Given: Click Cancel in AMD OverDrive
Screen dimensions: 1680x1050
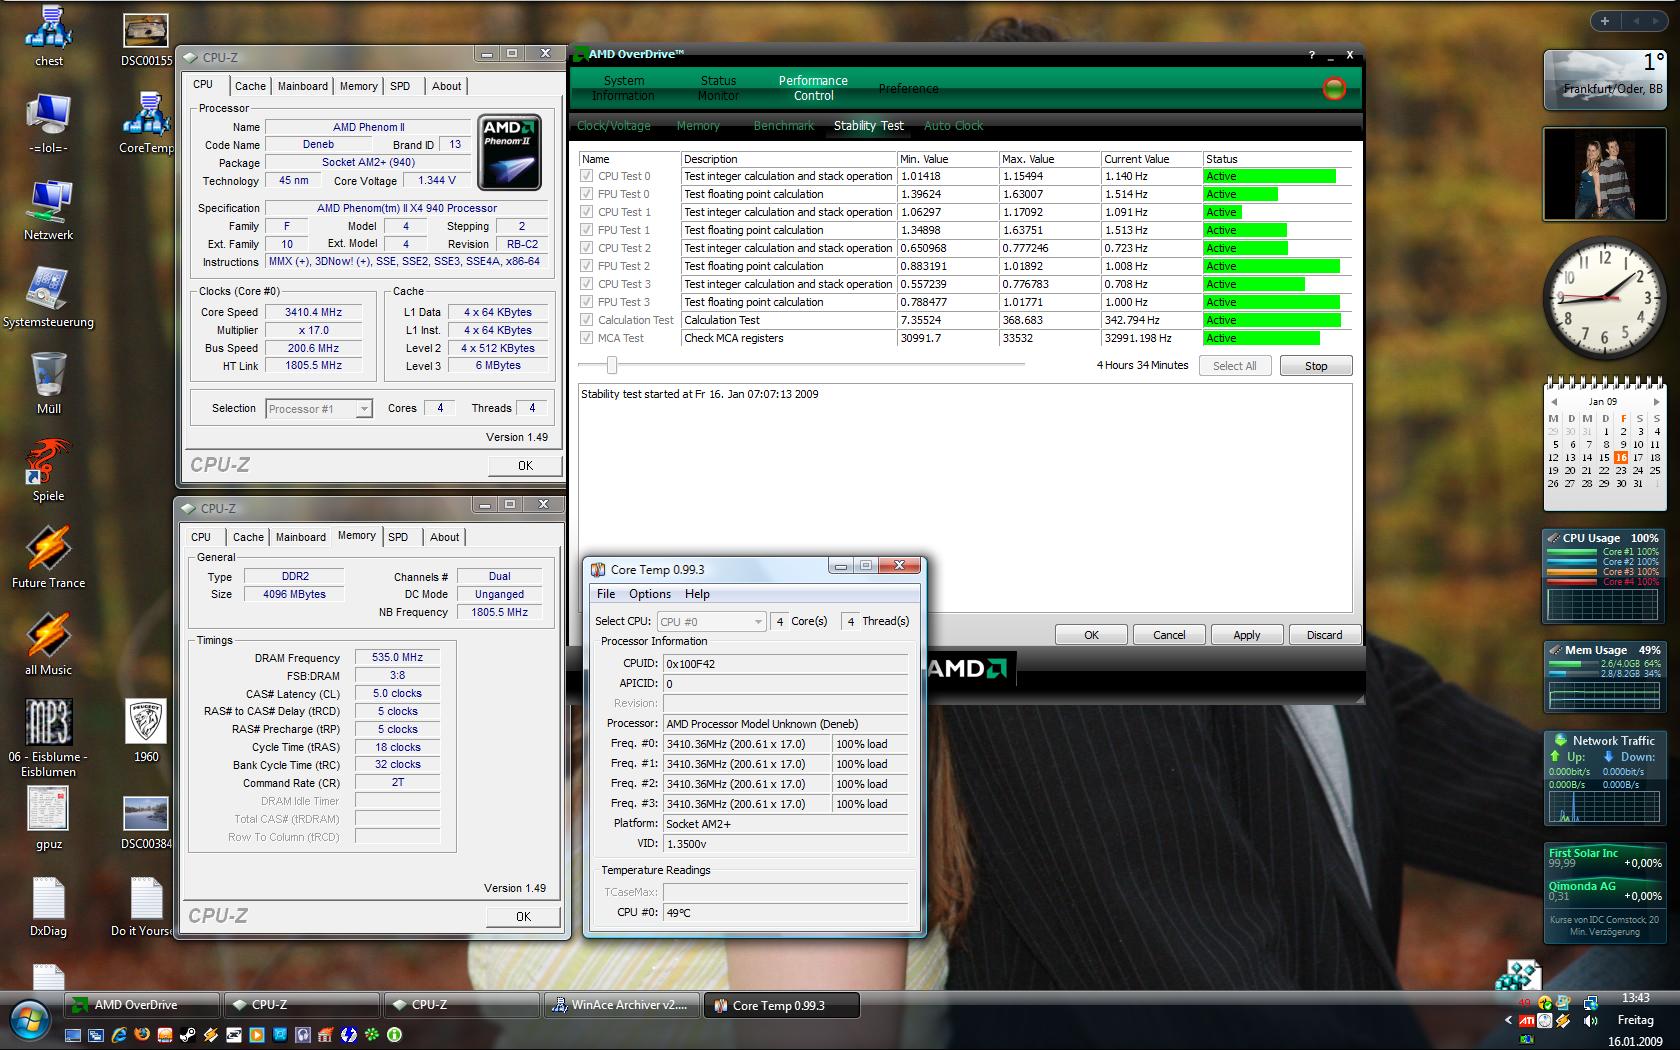Looking at the screenshot, I should 1169,635.
